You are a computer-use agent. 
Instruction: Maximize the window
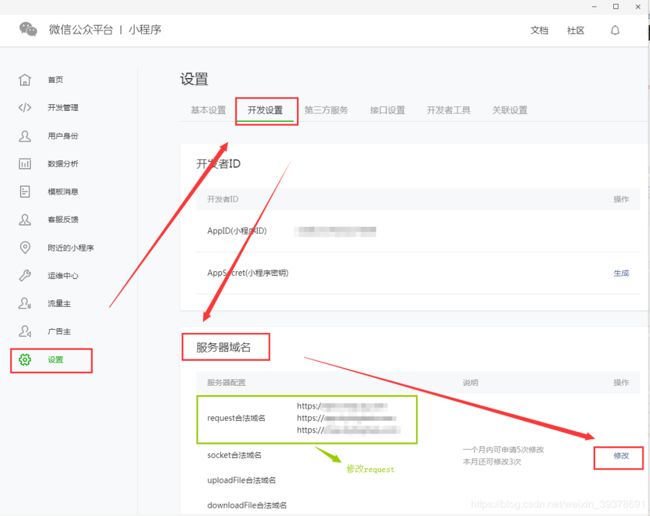pos(616,7)
